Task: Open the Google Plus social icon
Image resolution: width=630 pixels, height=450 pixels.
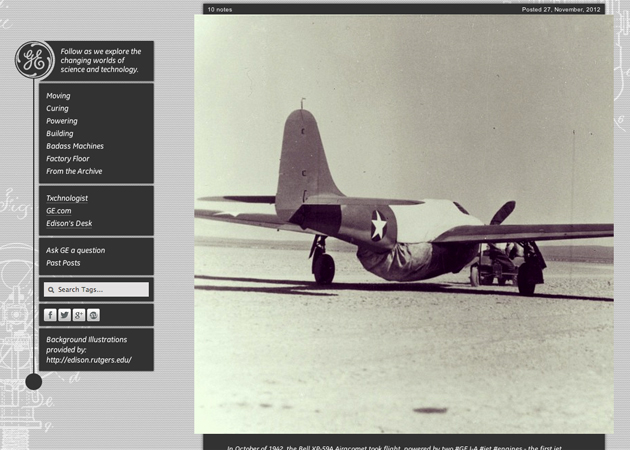Action: coord(79,315)
